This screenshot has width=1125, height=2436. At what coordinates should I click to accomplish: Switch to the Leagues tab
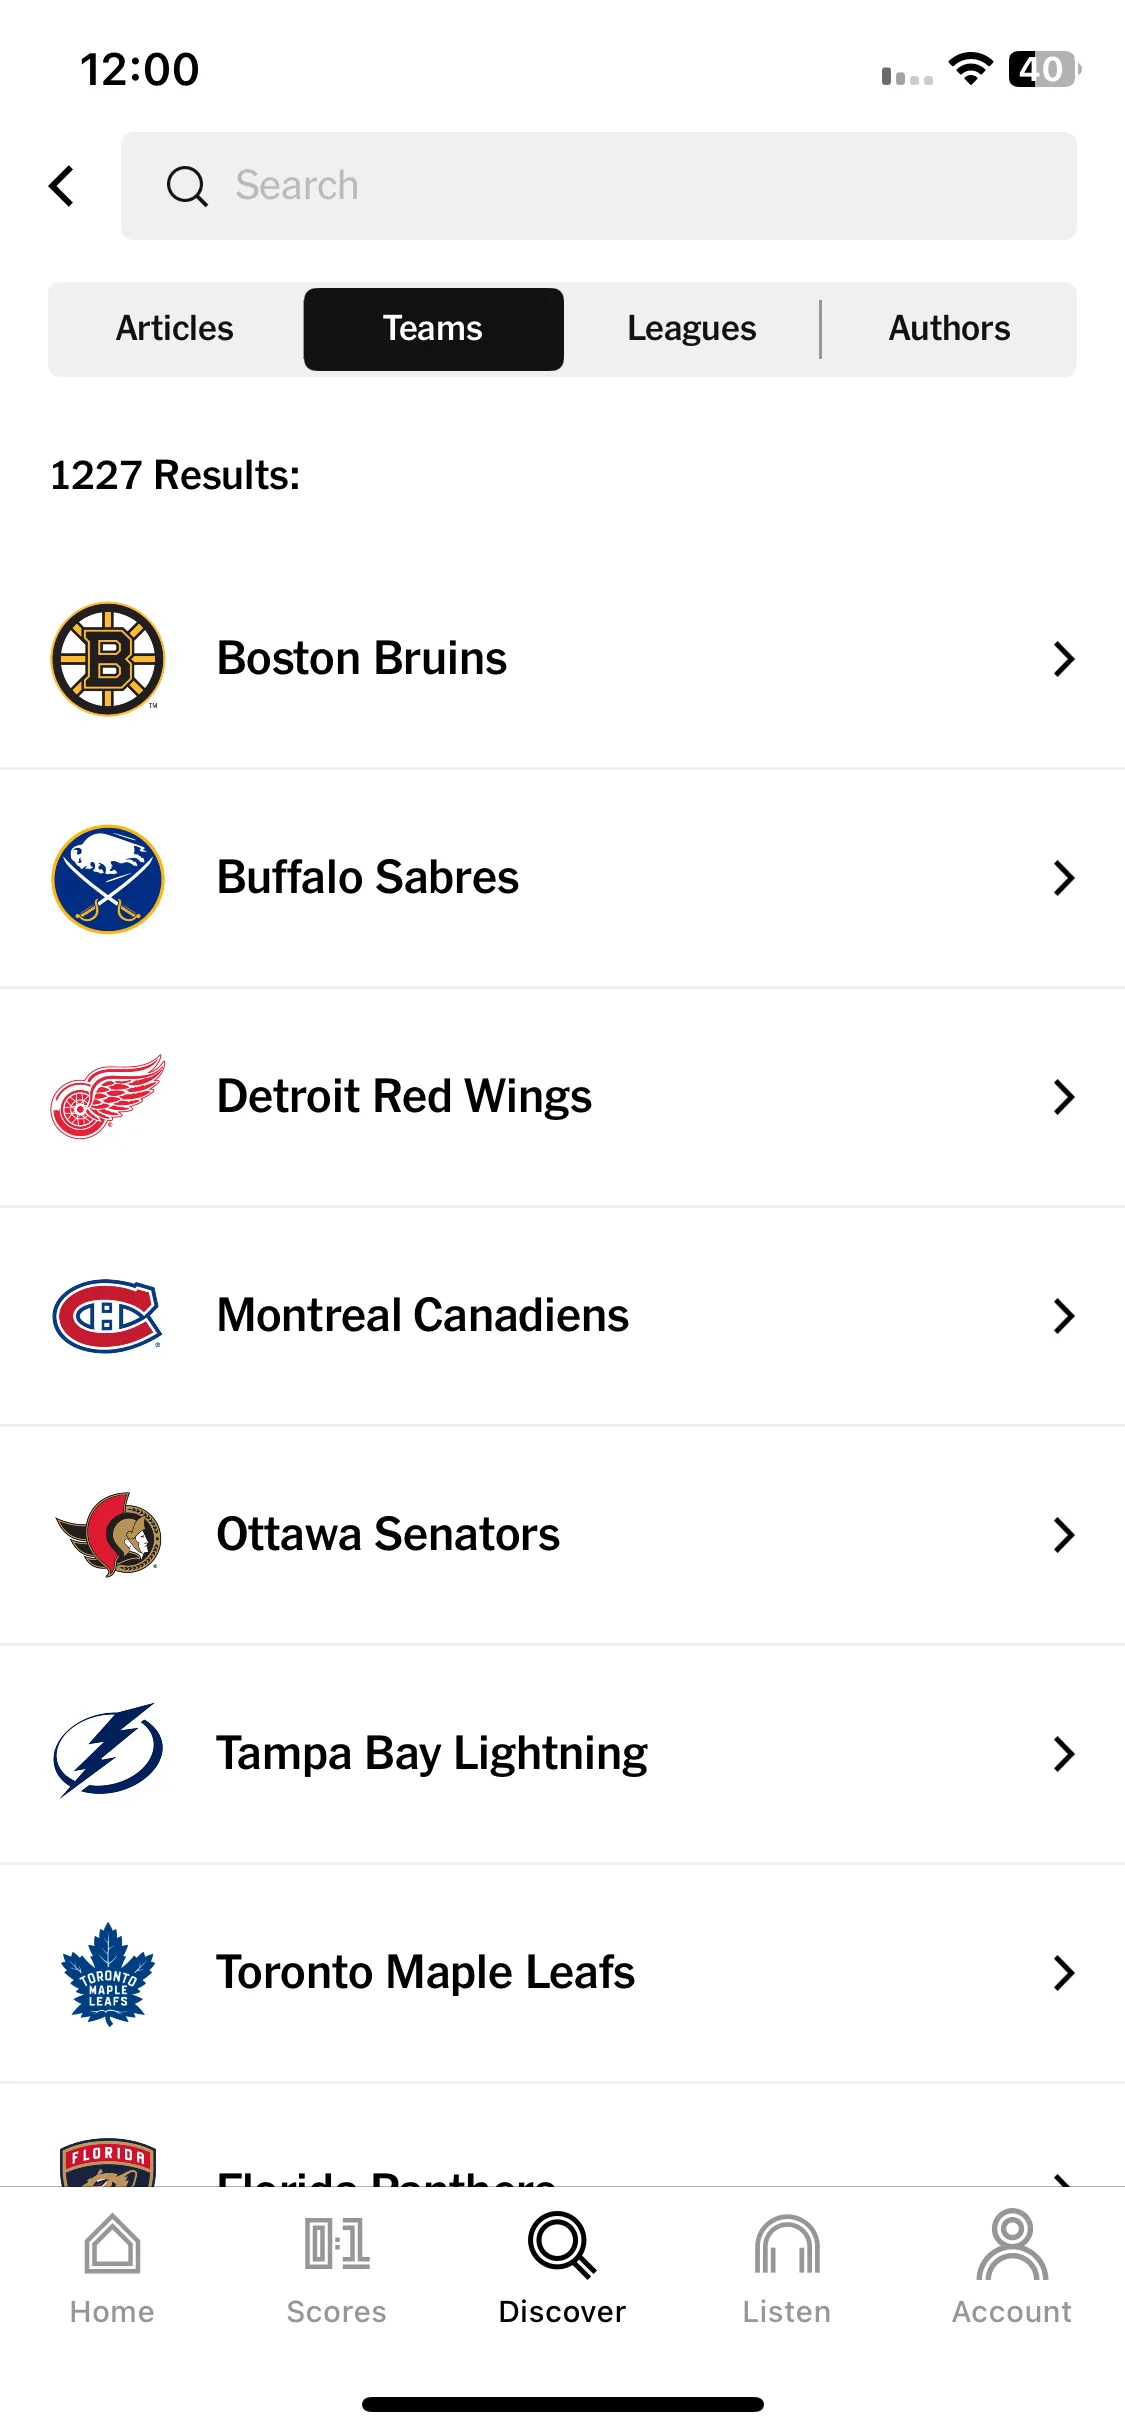point(692,329)
